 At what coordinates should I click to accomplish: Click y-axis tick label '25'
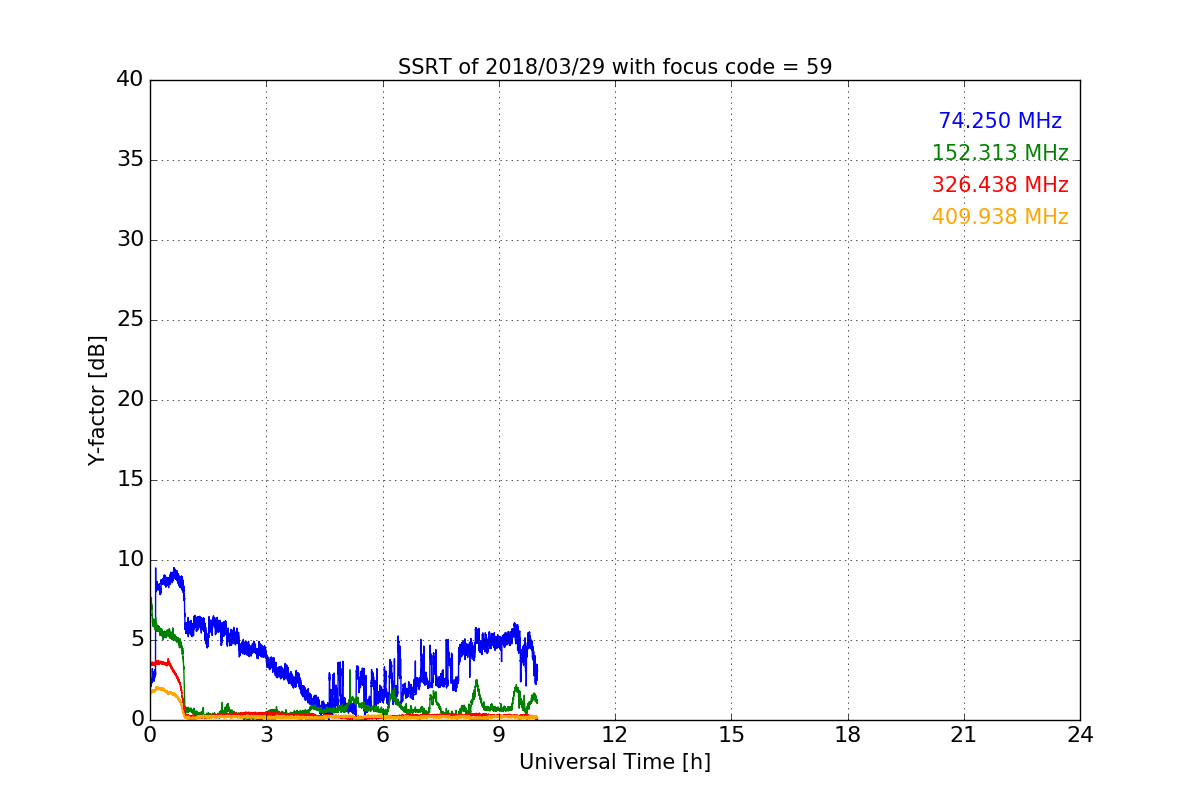click(x=131, y=319)
